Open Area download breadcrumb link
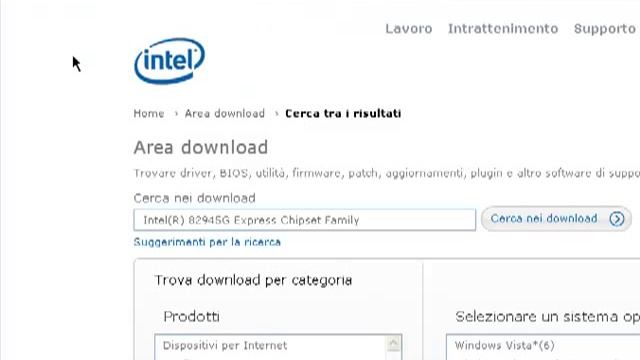The height and width of the screenshot is (360, 640). [224, 113]
